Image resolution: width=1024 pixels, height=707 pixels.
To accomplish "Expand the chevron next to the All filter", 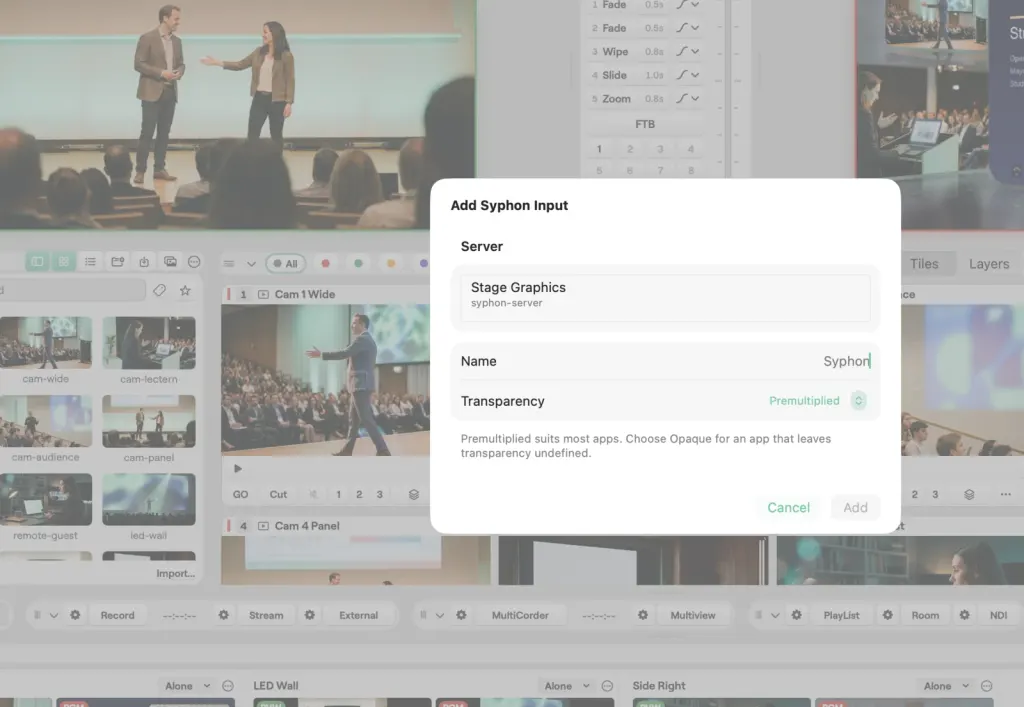I will tap(251, 264).
